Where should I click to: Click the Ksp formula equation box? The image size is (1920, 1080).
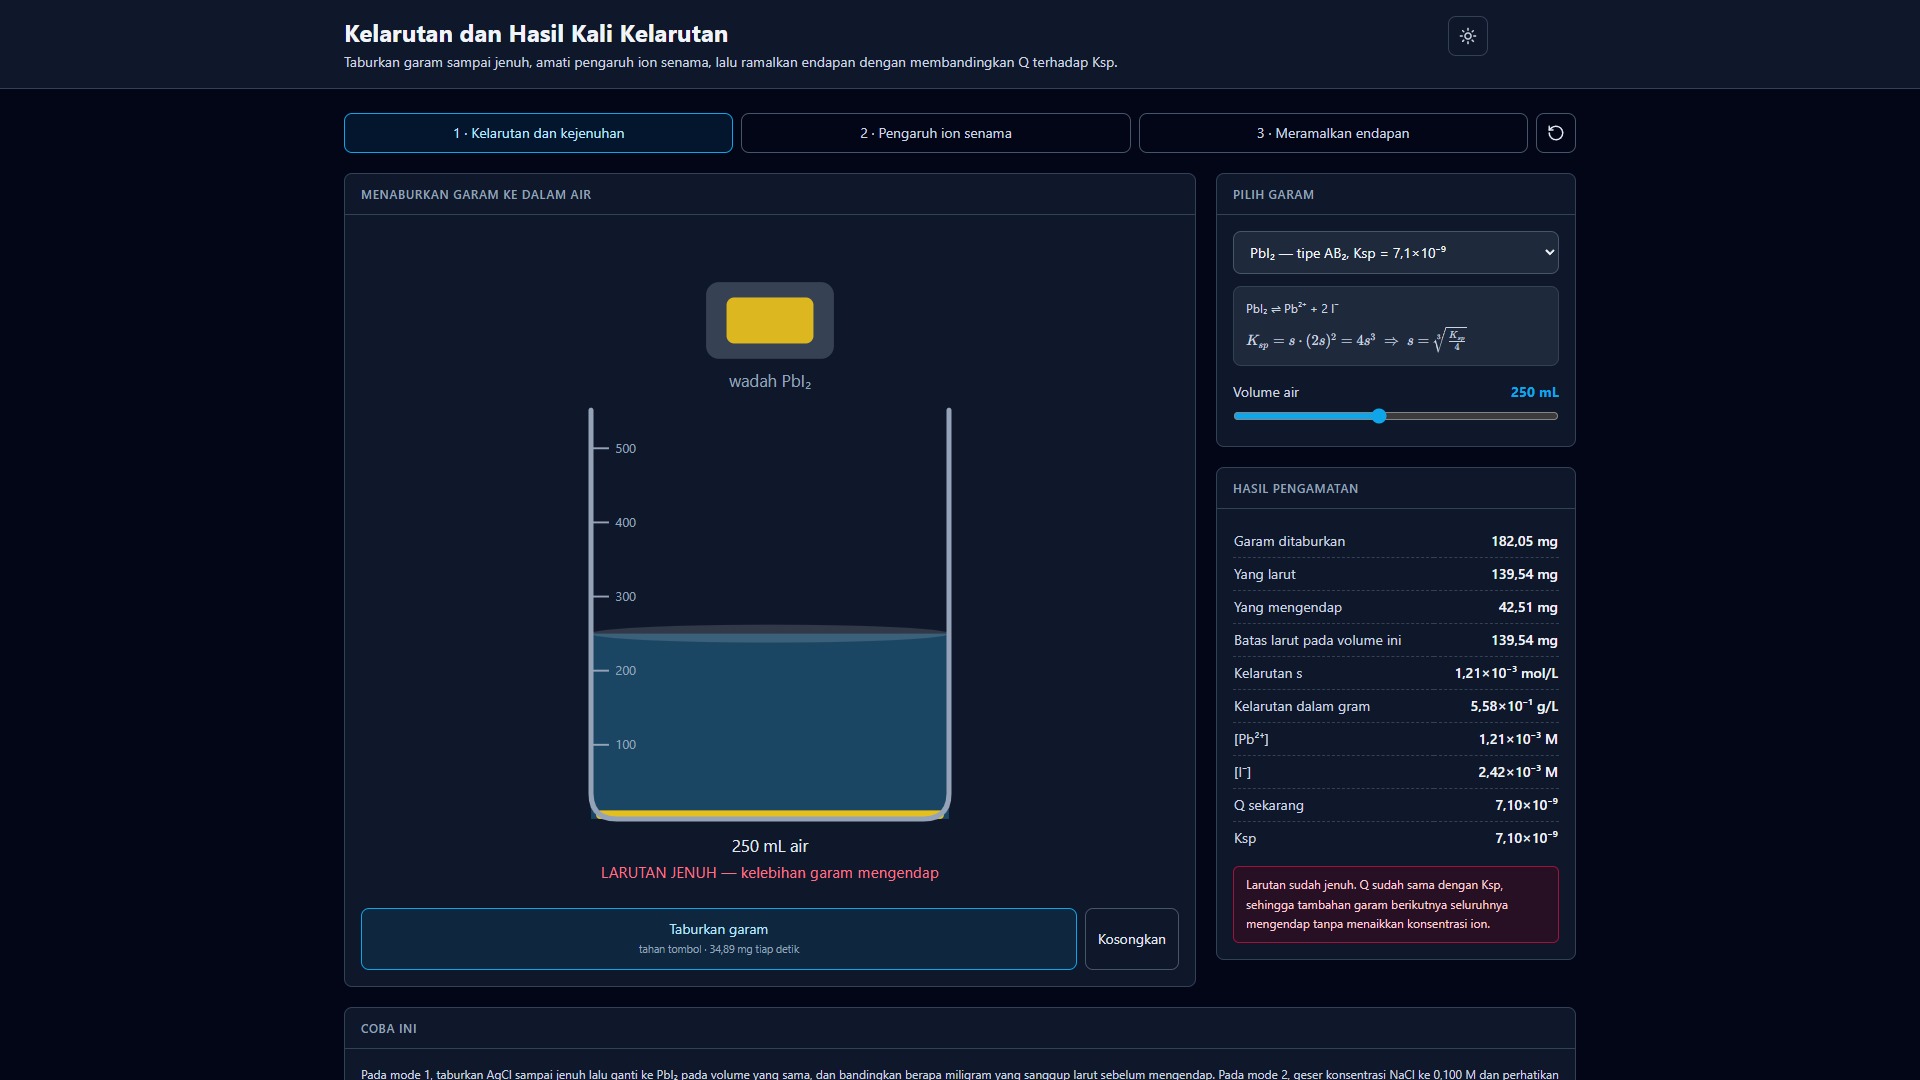coord(1395,326)
